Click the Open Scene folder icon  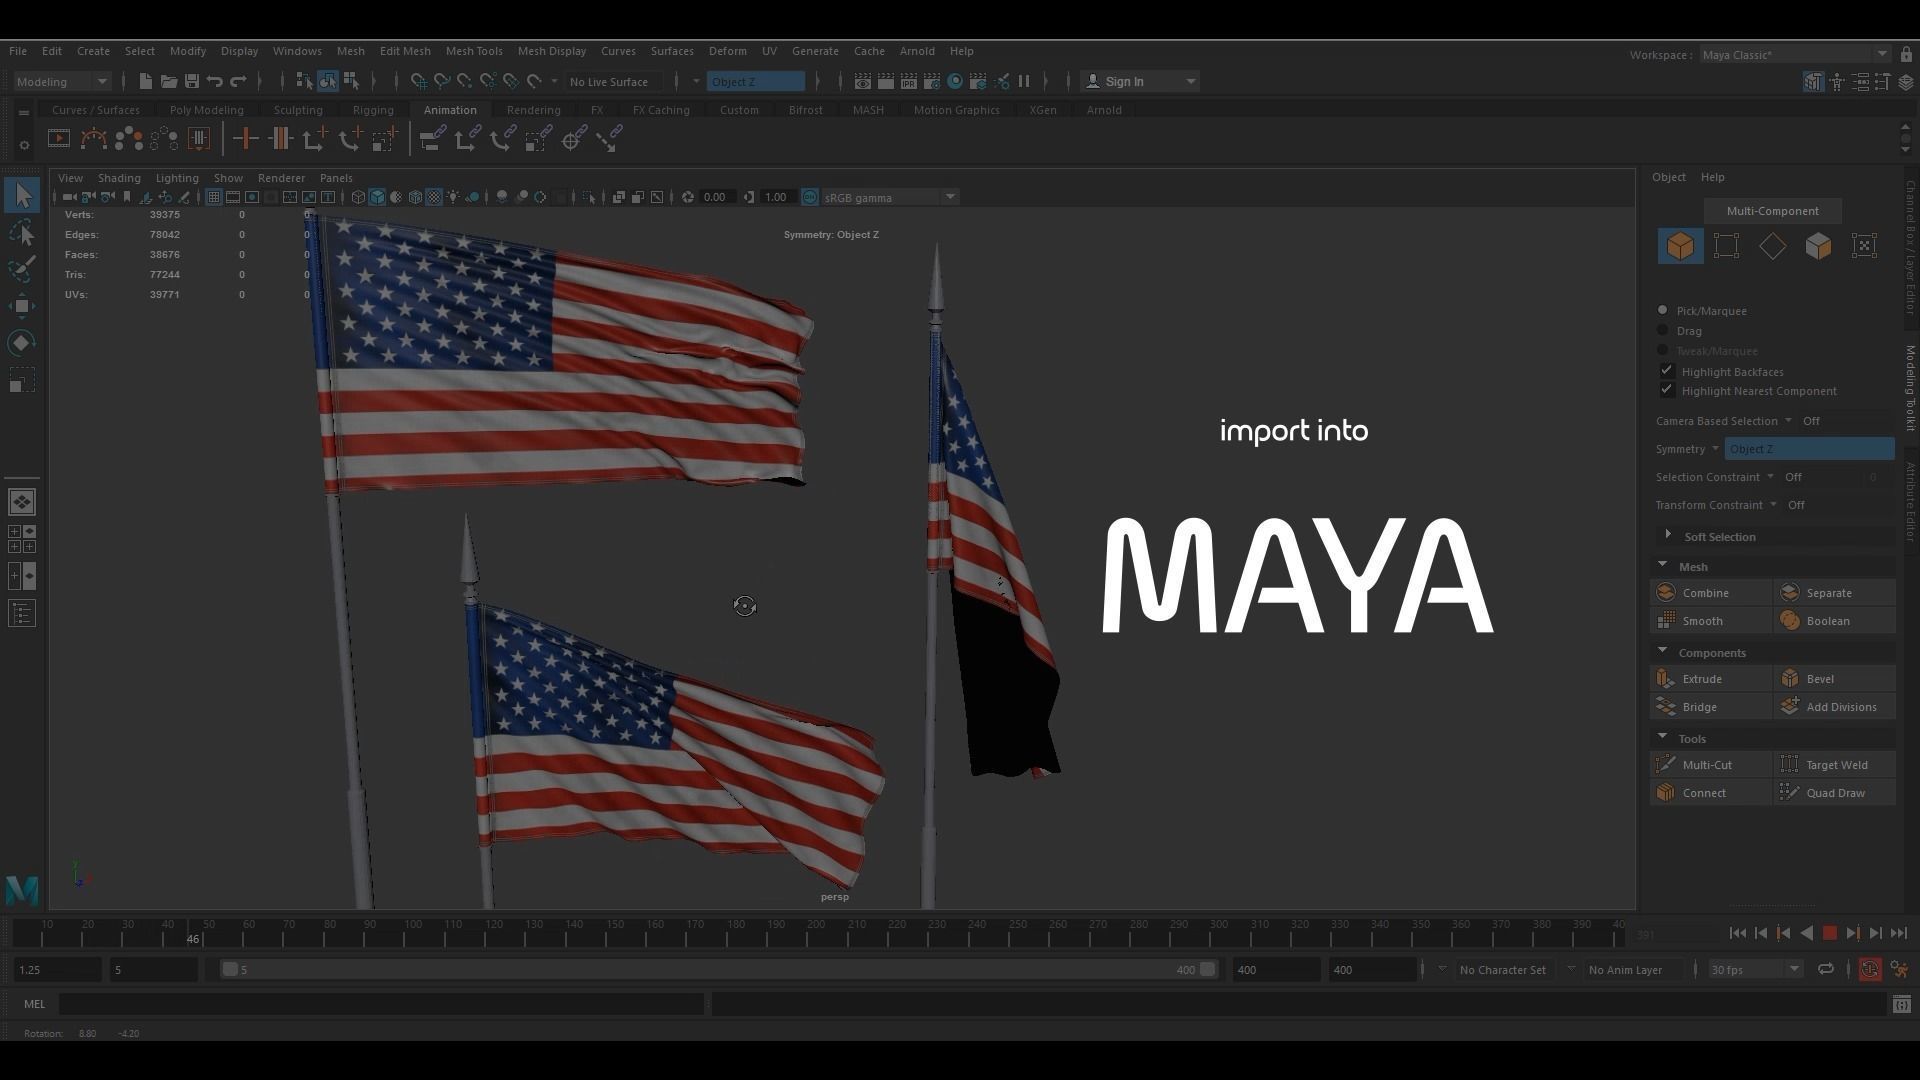coord(168,81)
